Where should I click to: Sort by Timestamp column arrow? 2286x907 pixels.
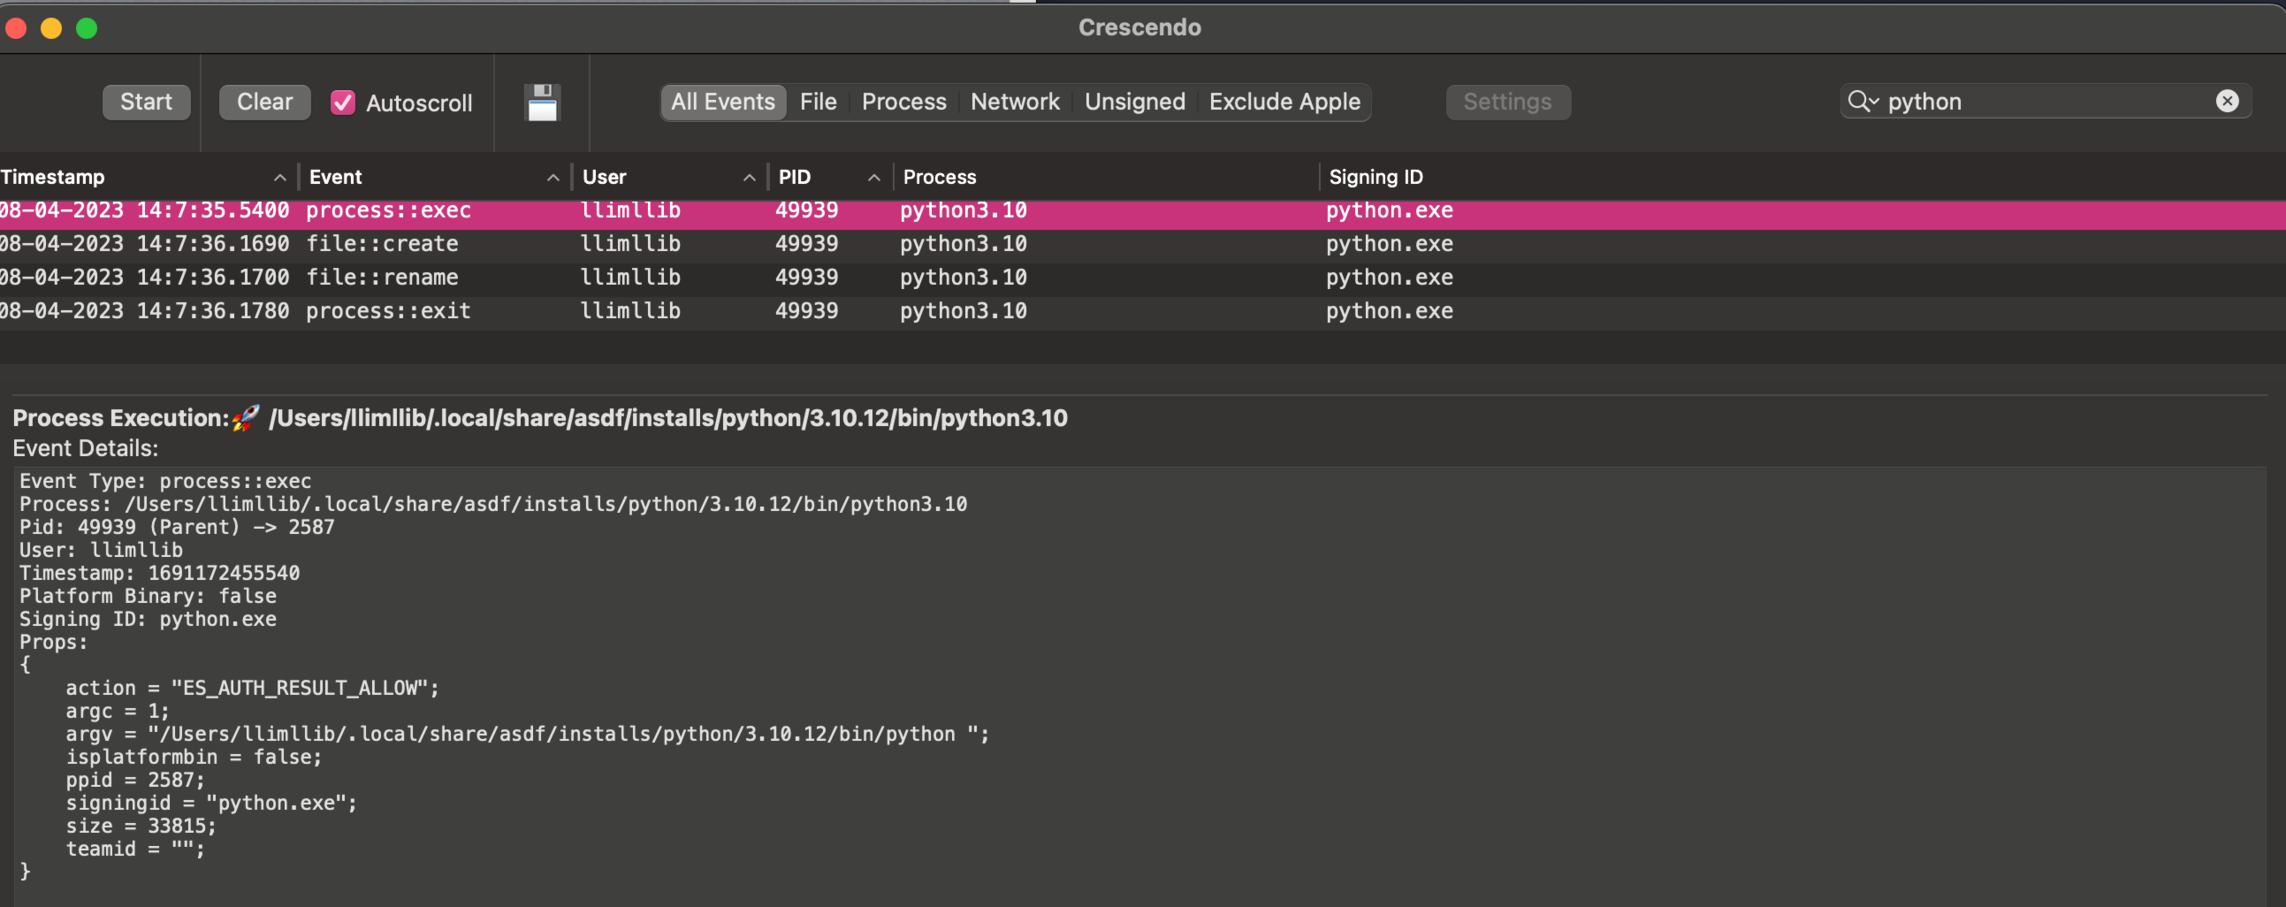(279, 178)
